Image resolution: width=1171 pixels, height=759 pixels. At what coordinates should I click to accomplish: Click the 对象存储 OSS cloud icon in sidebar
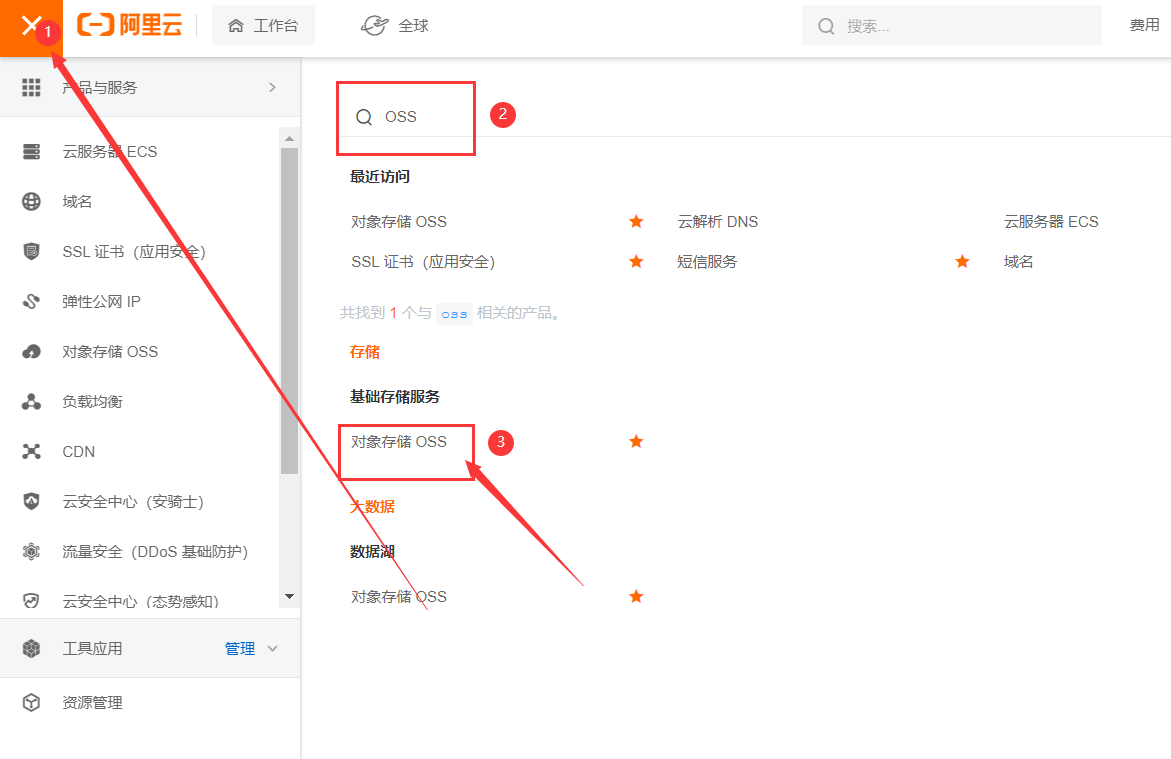[x=31, y=352]
